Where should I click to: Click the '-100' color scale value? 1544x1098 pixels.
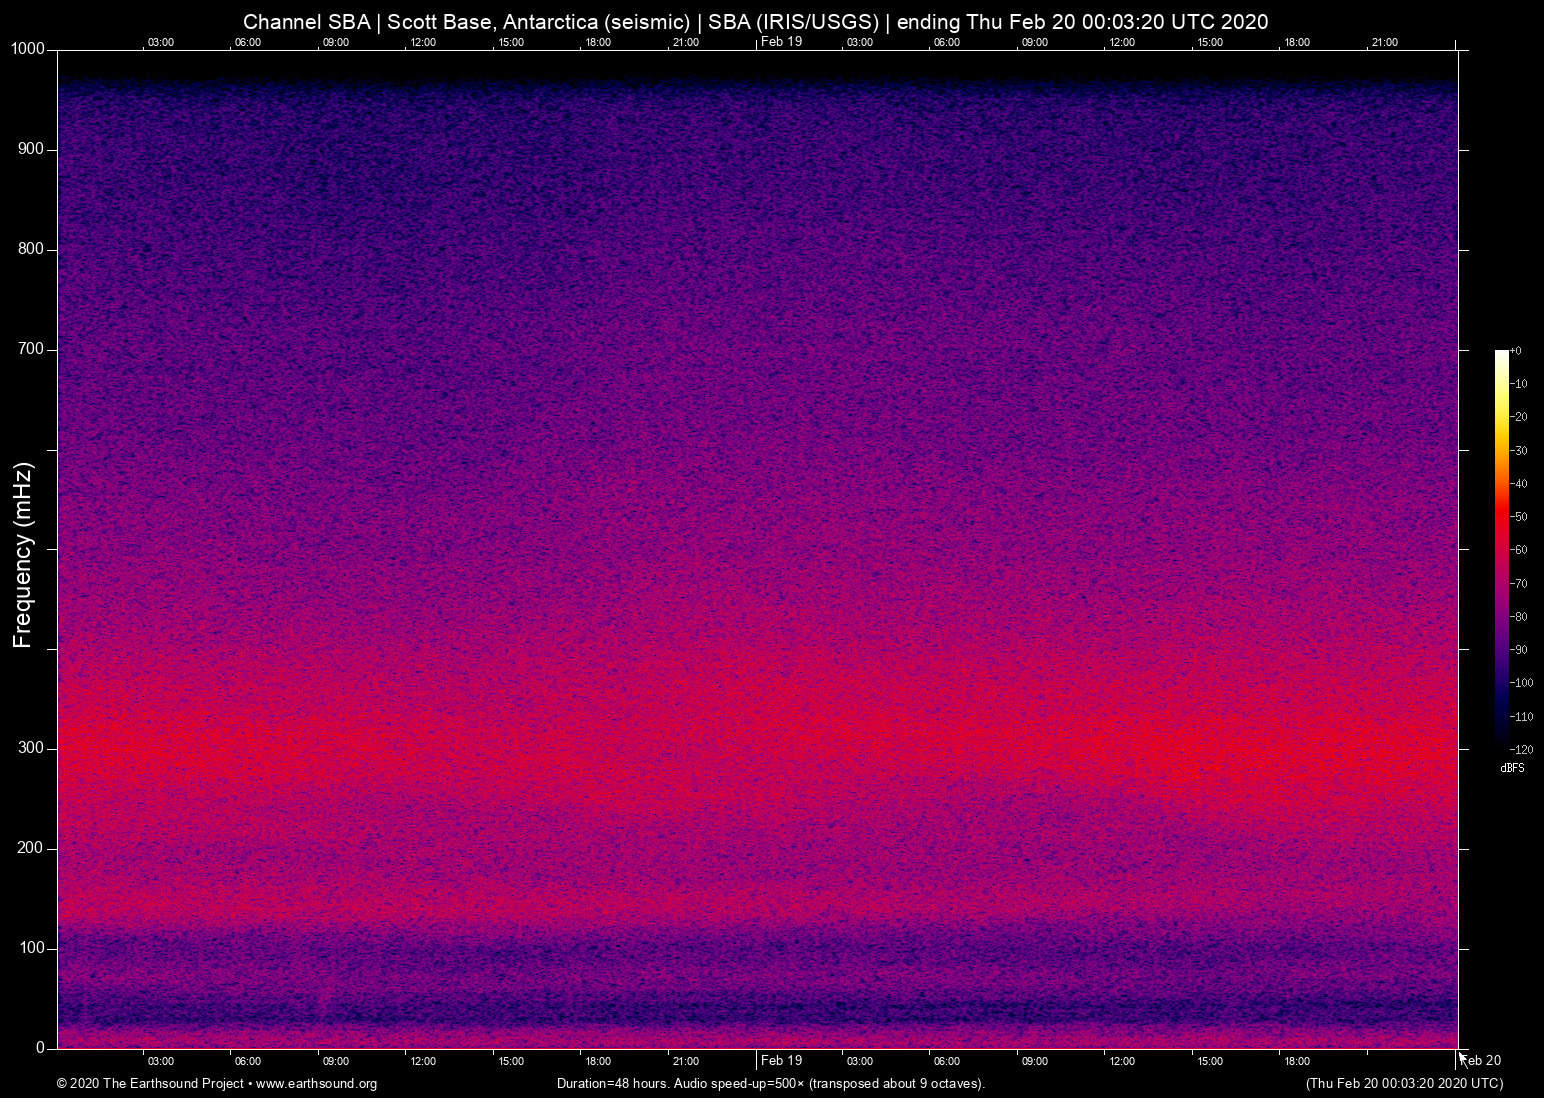pyautogui.click(x=1521, y=683)
